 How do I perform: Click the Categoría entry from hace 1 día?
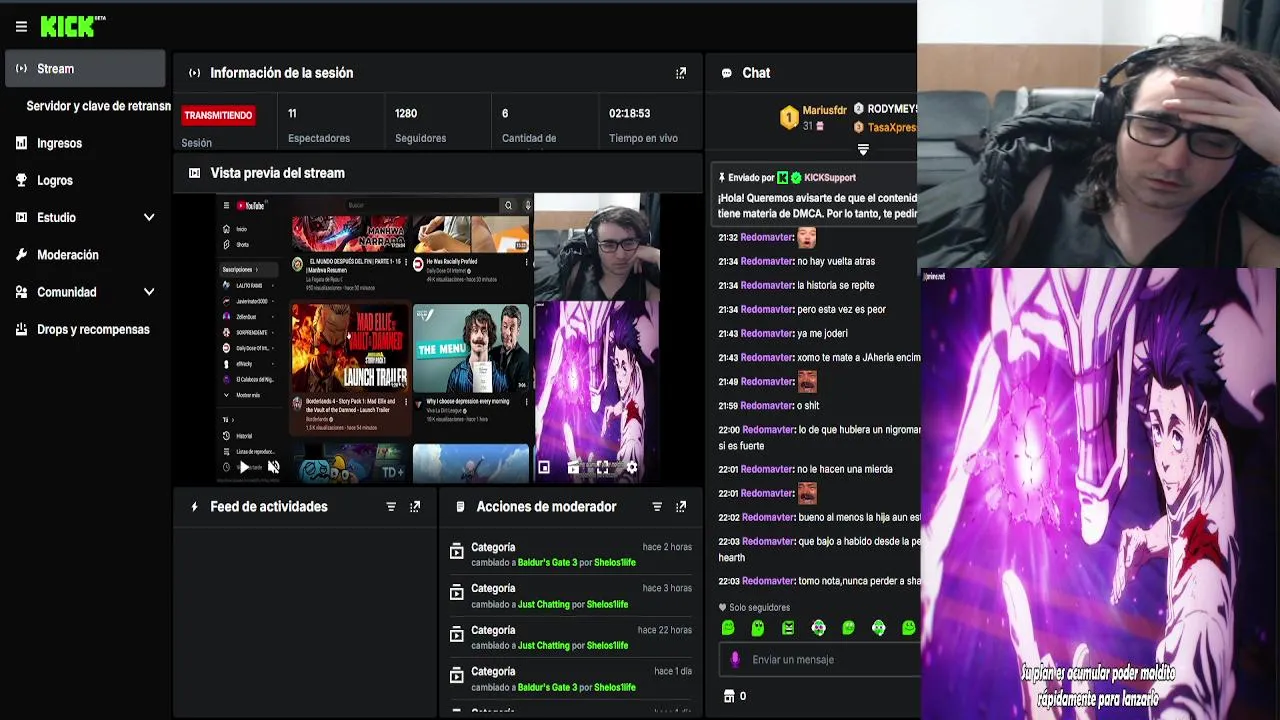coord(570,679)
